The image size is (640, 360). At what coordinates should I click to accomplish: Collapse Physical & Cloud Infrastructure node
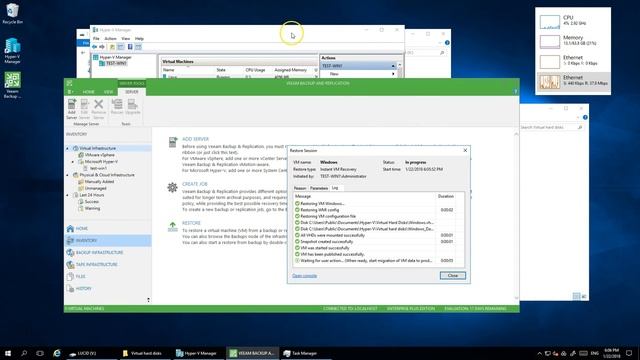click(68, 175)
